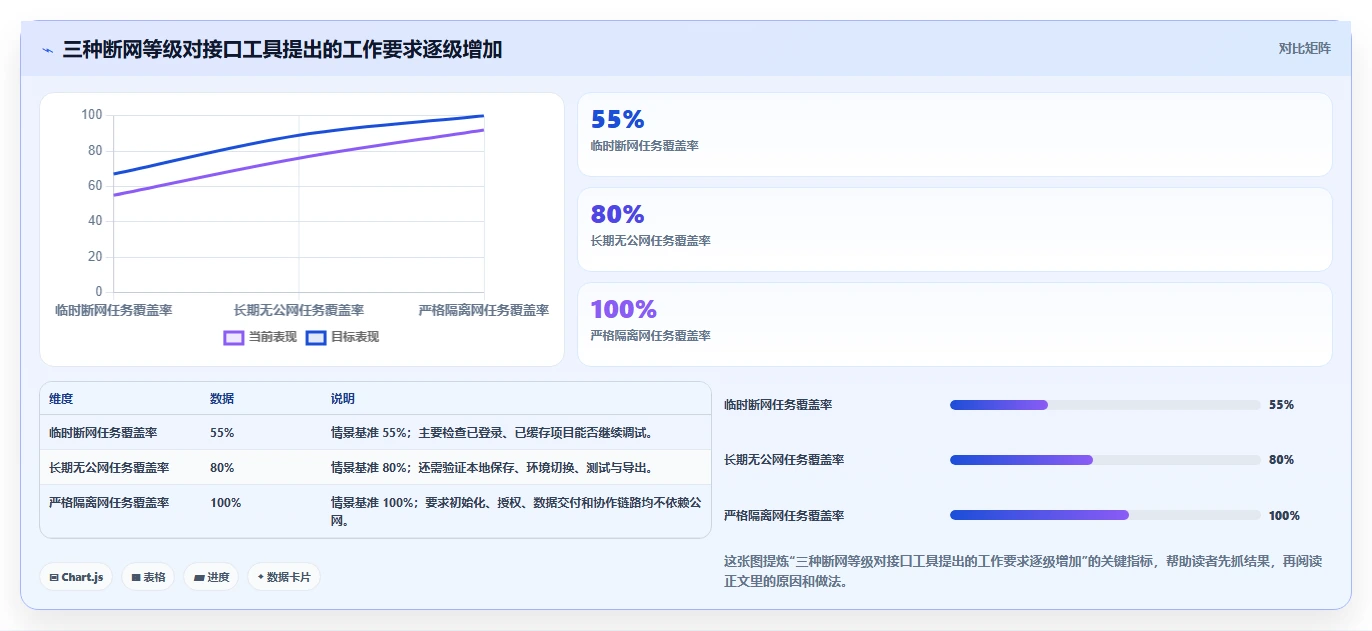Click the 表格 chip

point(148,577)
